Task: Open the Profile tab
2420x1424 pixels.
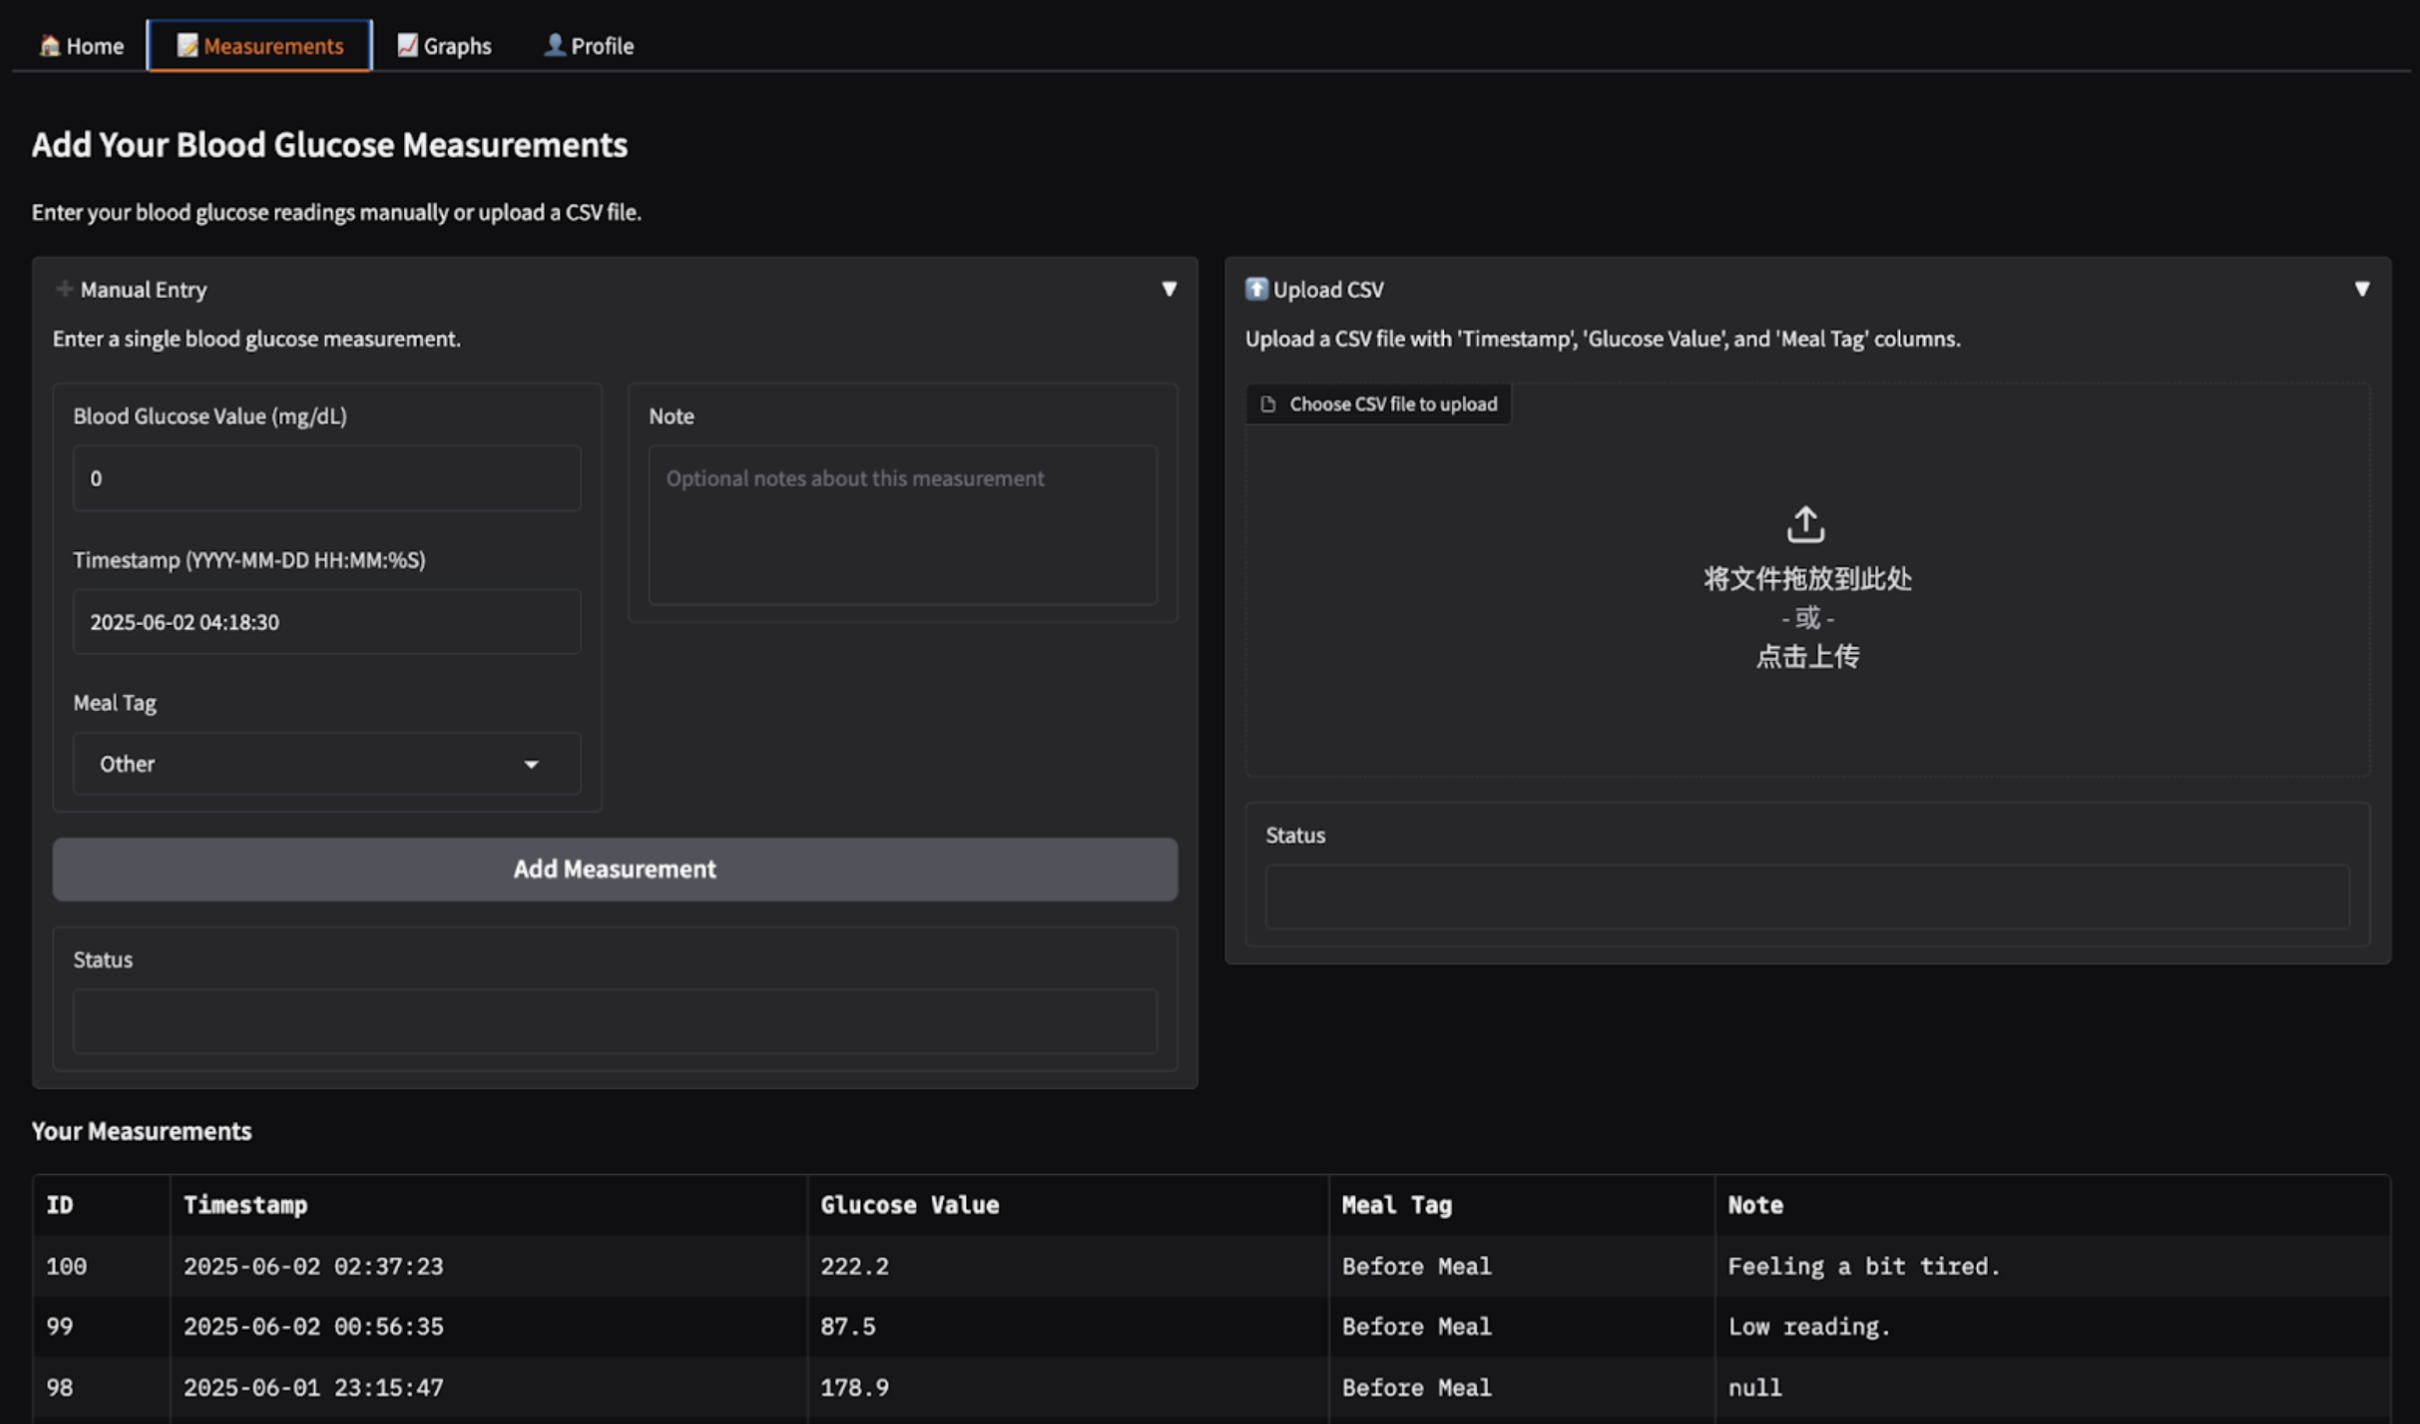Action: (x=589, y=45)
